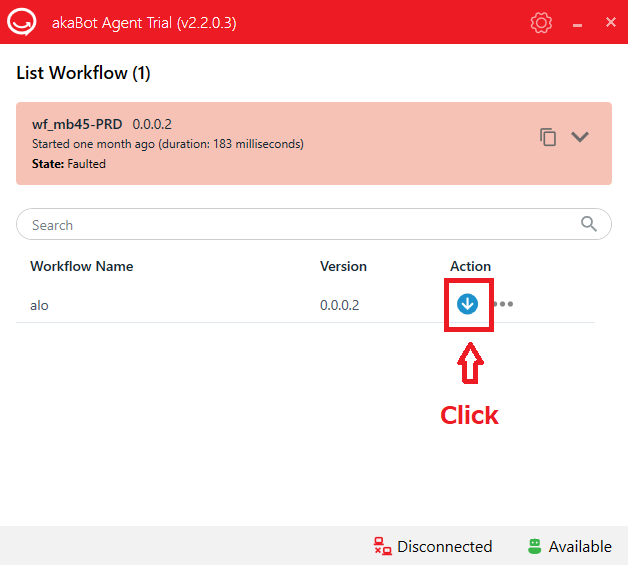Select the alo workflow name
This screenshot has width=628, height=565.
(39, 305)
